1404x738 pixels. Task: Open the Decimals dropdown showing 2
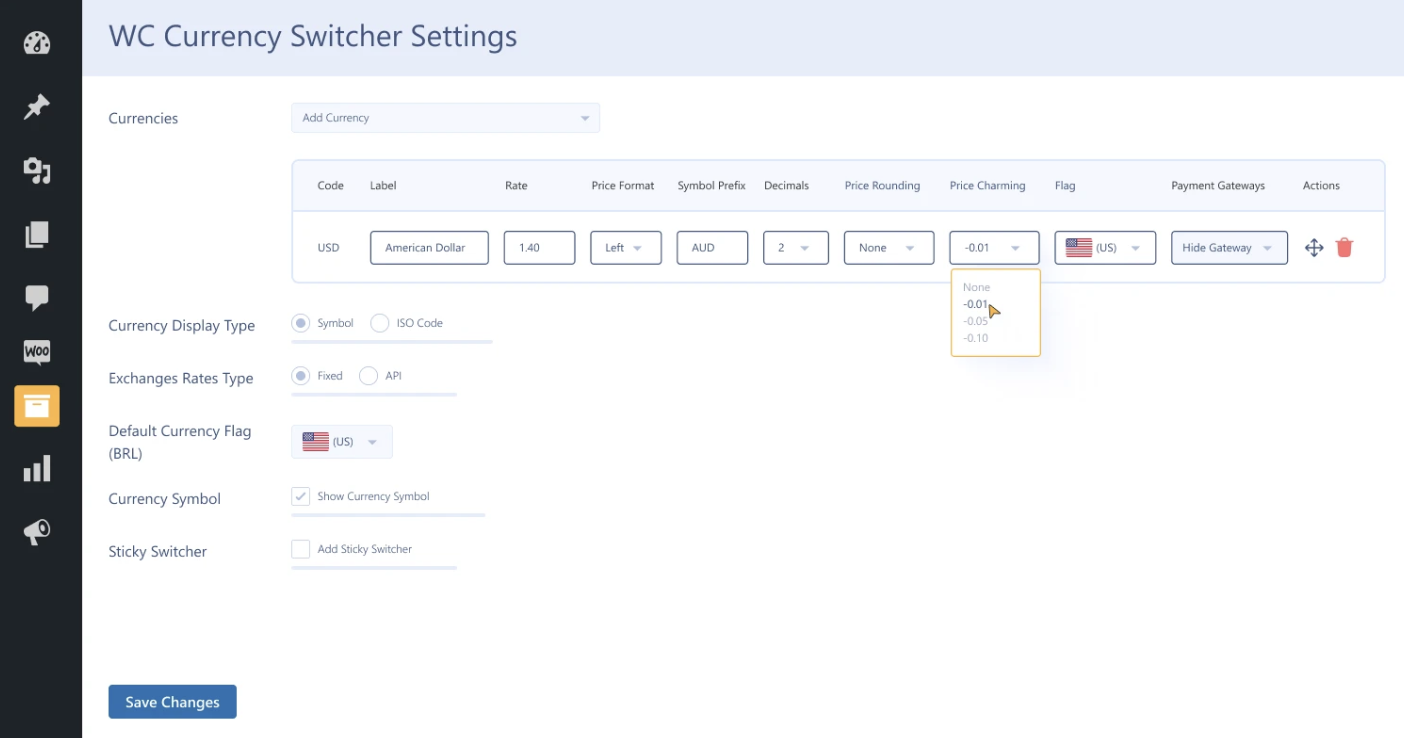796,248
